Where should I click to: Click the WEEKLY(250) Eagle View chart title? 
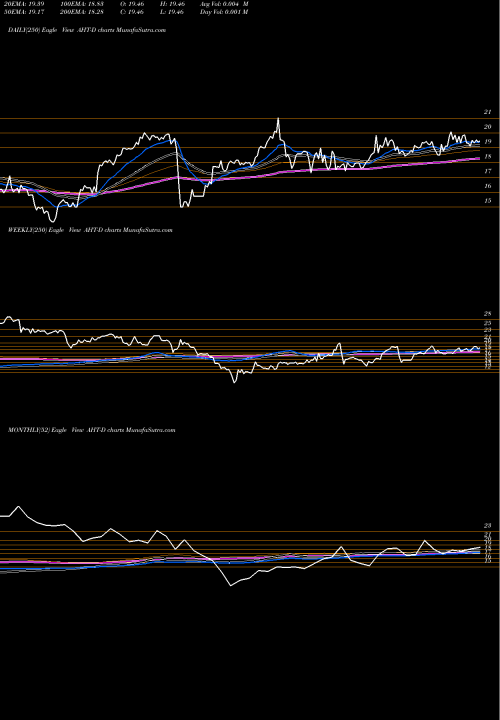coord(90,230)
